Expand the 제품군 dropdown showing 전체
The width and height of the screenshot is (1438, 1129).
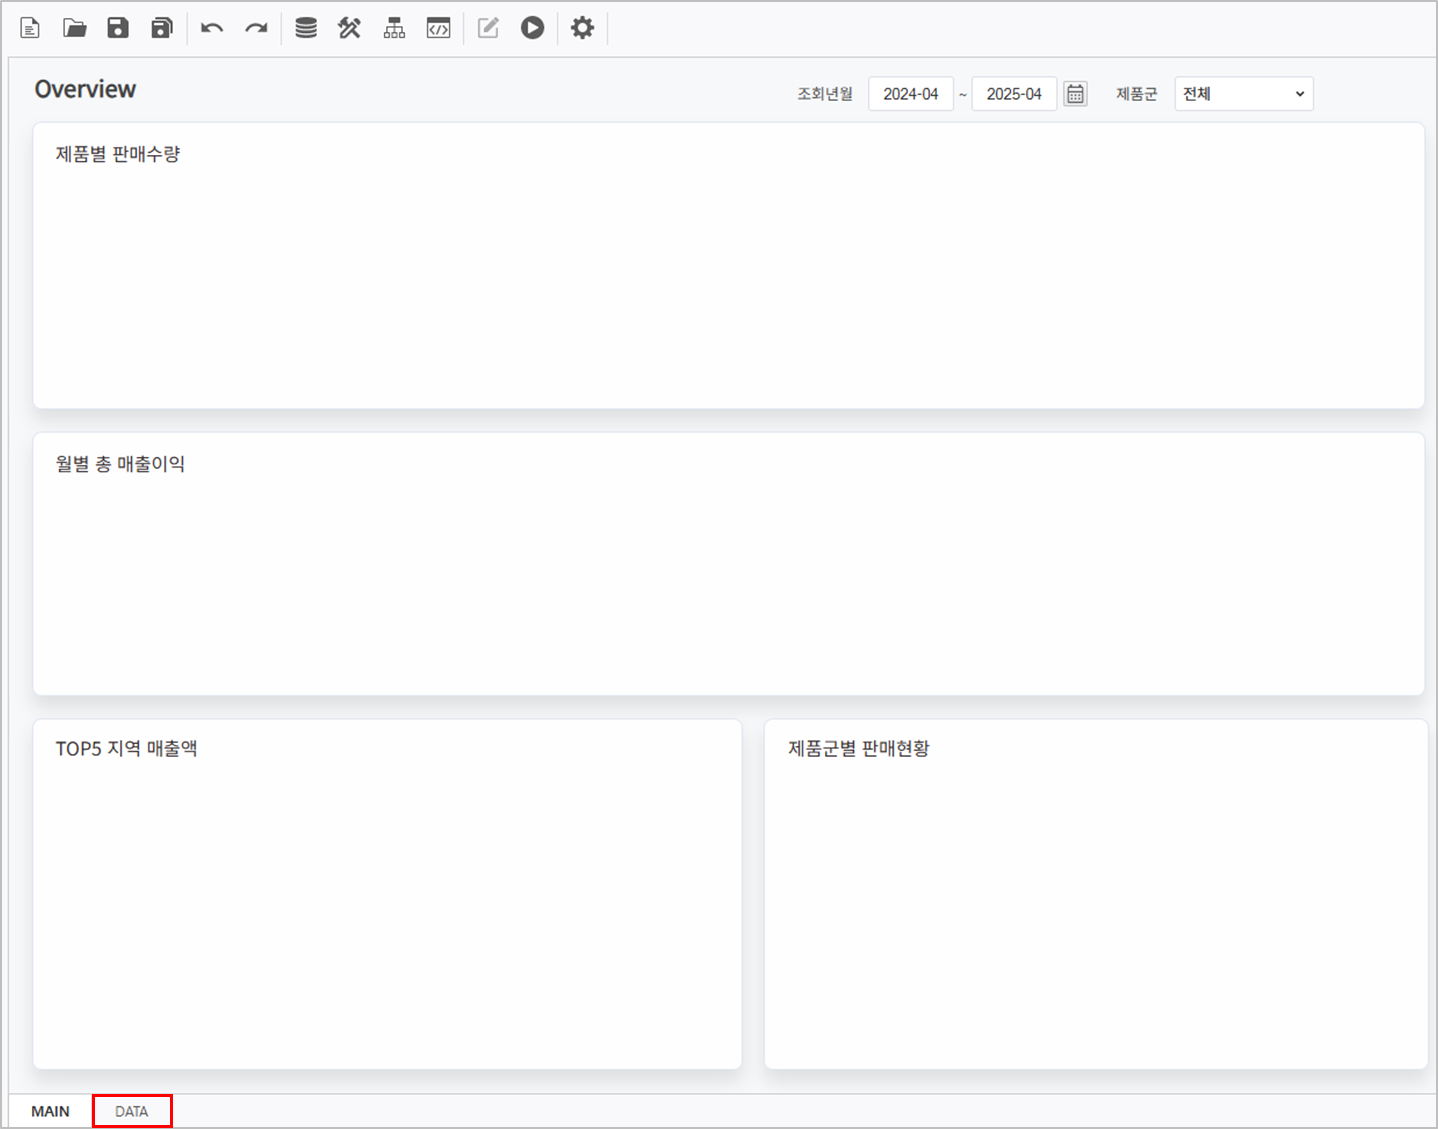[1243, 94]
